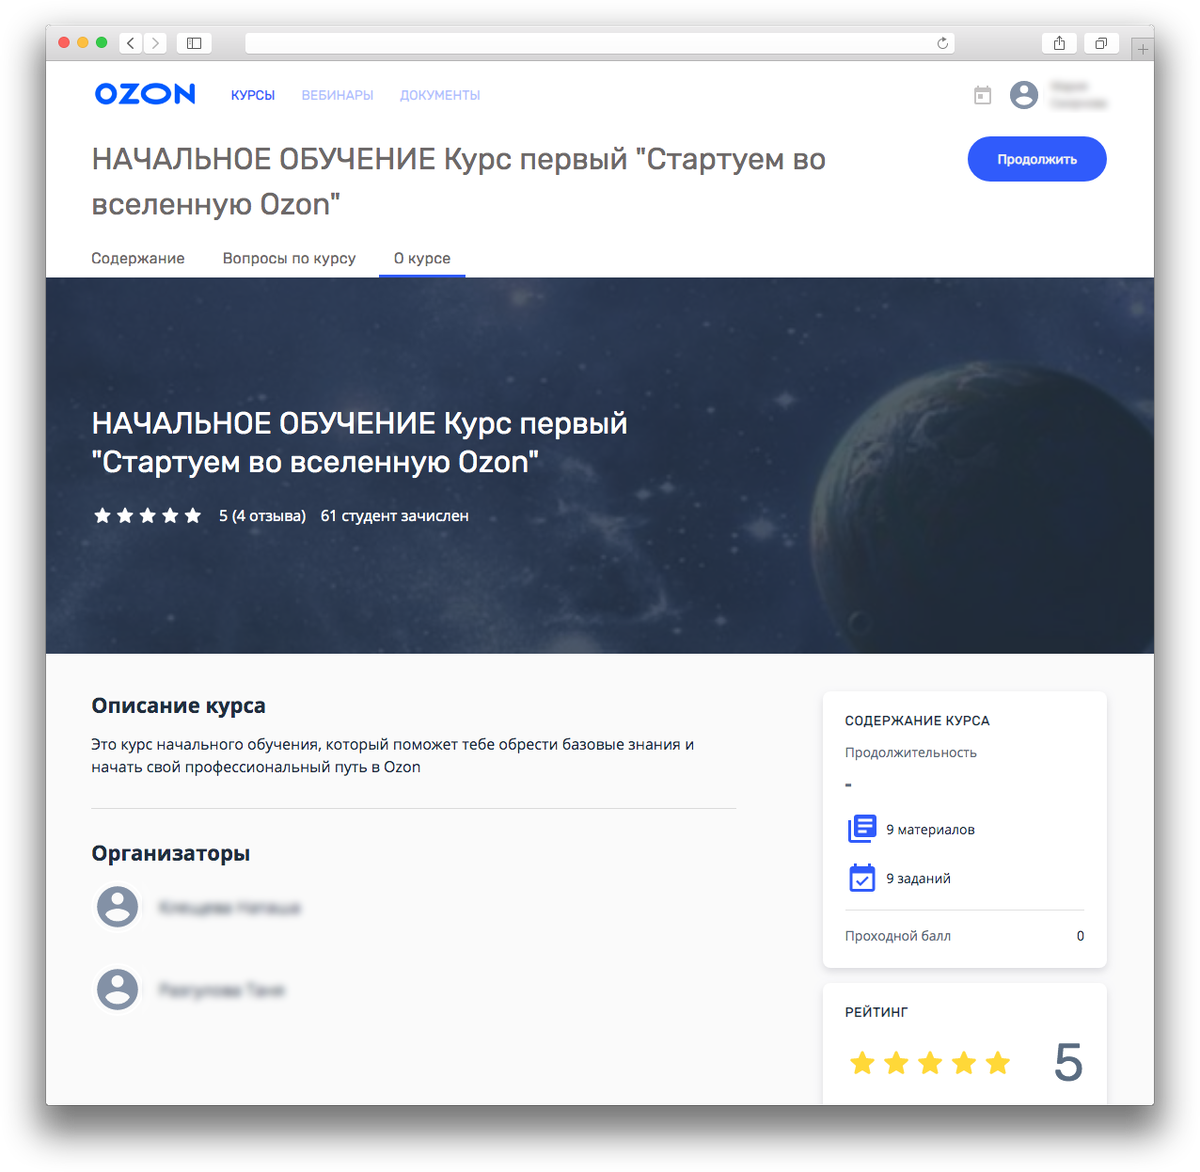Click the passing score value 0
This screenshot has height=1172, width=1200.
pos(1080,936)
